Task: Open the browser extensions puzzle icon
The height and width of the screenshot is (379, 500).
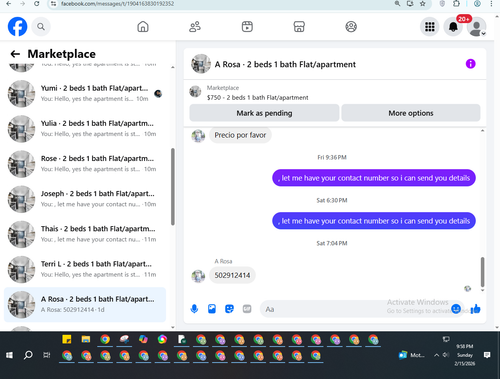Action: pos(456,4)
